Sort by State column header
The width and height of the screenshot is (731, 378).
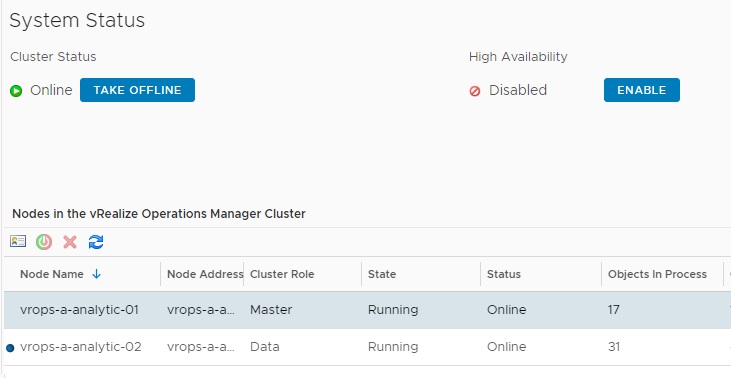[x=382, y=274]
